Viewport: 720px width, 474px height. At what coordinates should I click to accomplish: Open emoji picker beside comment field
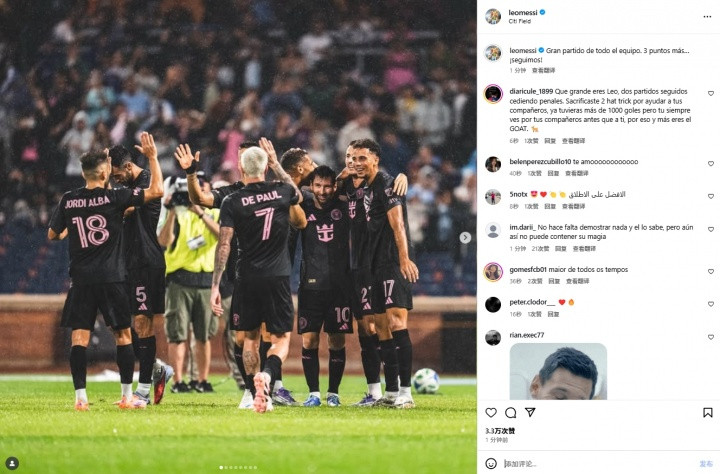coord(491,463)
